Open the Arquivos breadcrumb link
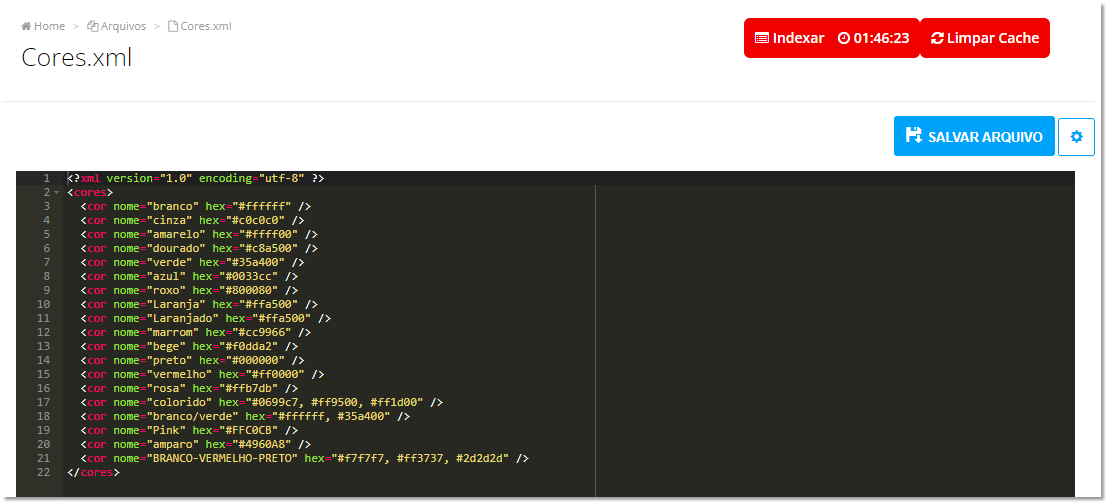Viewport: 1108px width, 504px height. coord(117,26)
